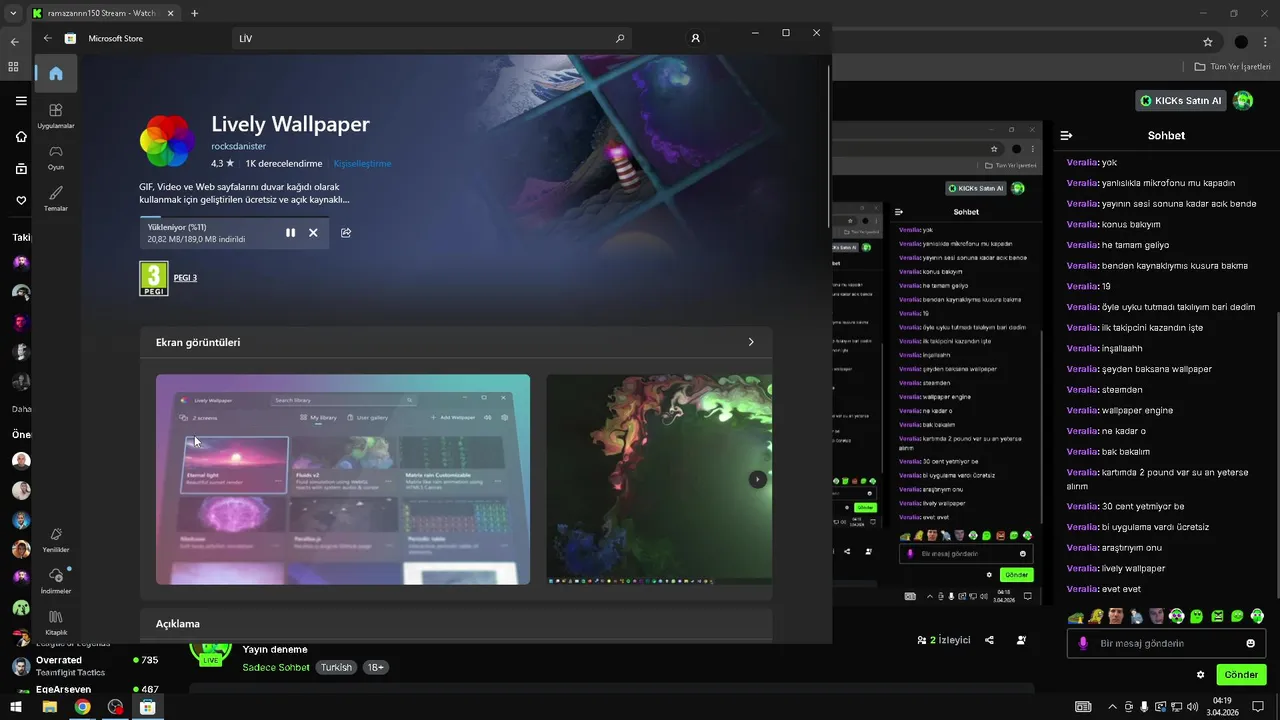Open the rocksdanister publisher link
The width and height of the screenshot is (1280, 720).
(238, 146)
